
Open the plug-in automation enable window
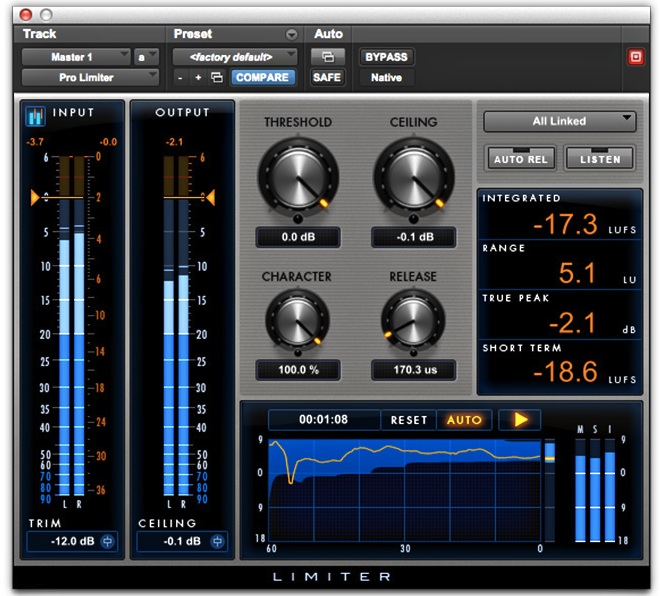pos(327,57)
